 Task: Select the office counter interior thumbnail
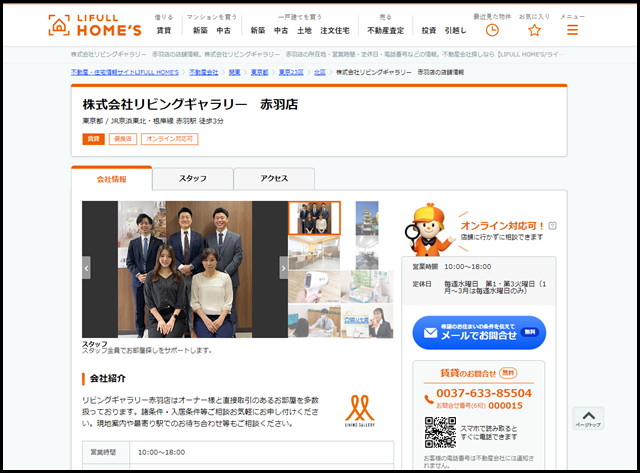click(x=314, y=253)
